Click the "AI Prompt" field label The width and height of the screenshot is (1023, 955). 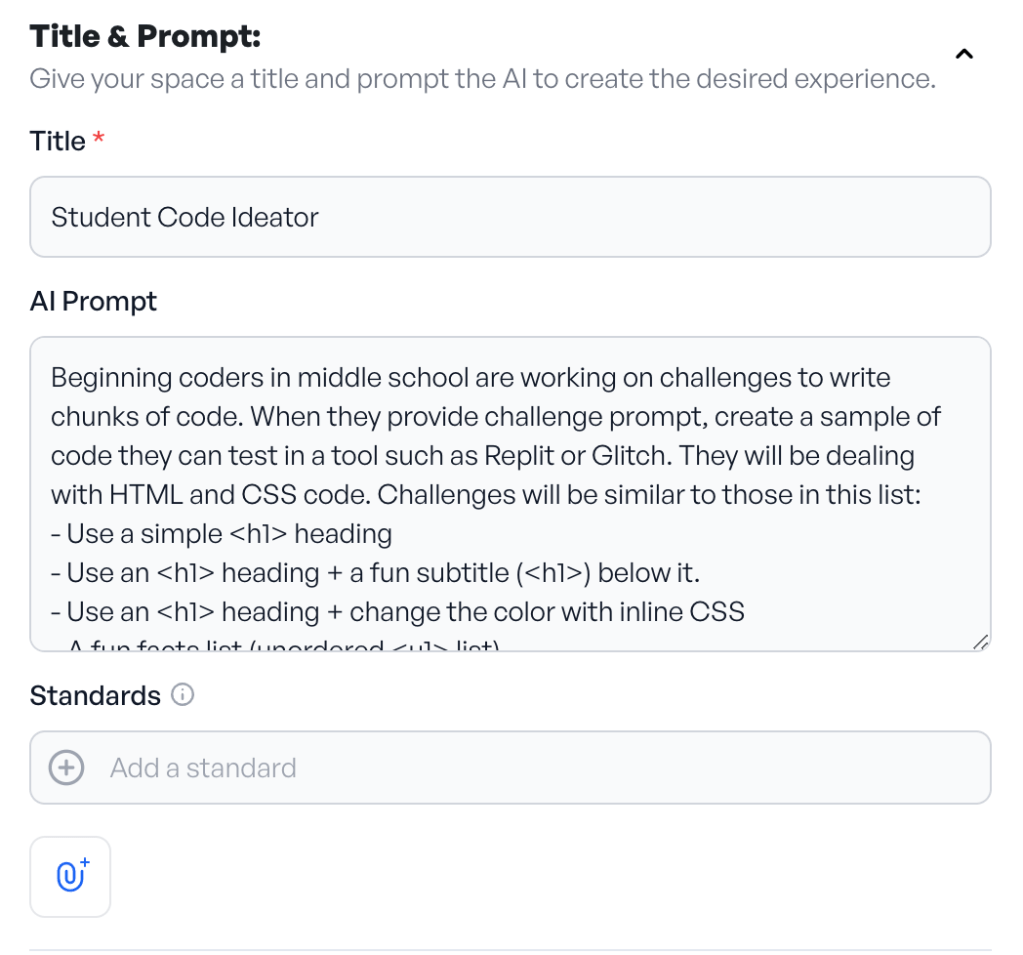93,301
